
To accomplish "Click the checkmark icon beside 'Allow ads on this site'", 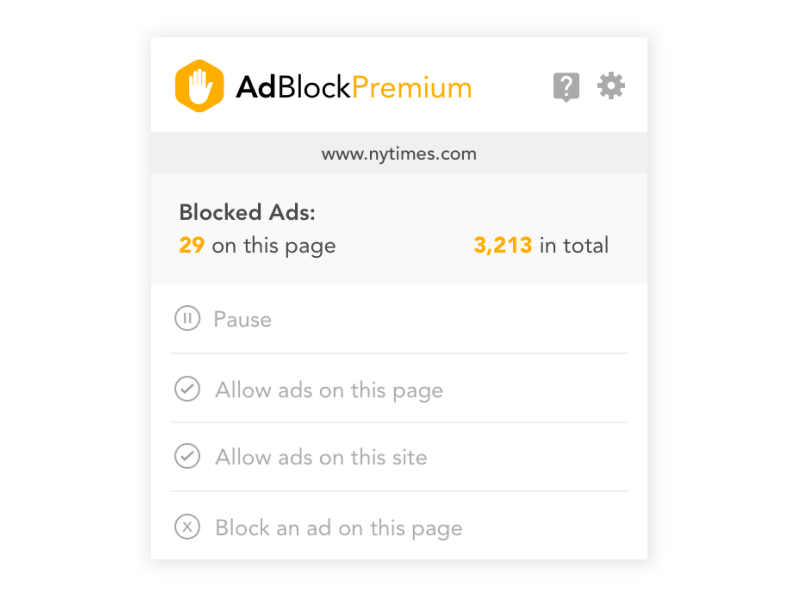I will pyautogui.click(x=187, y=457).
